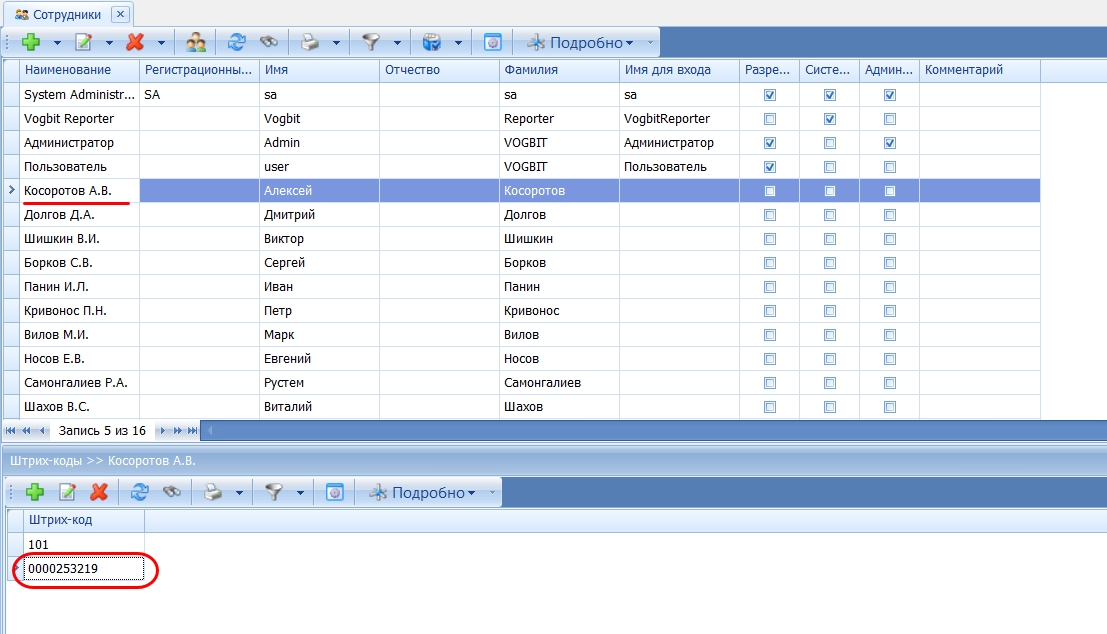Click the binoculars search icon in top toolbar

point(269,42)
